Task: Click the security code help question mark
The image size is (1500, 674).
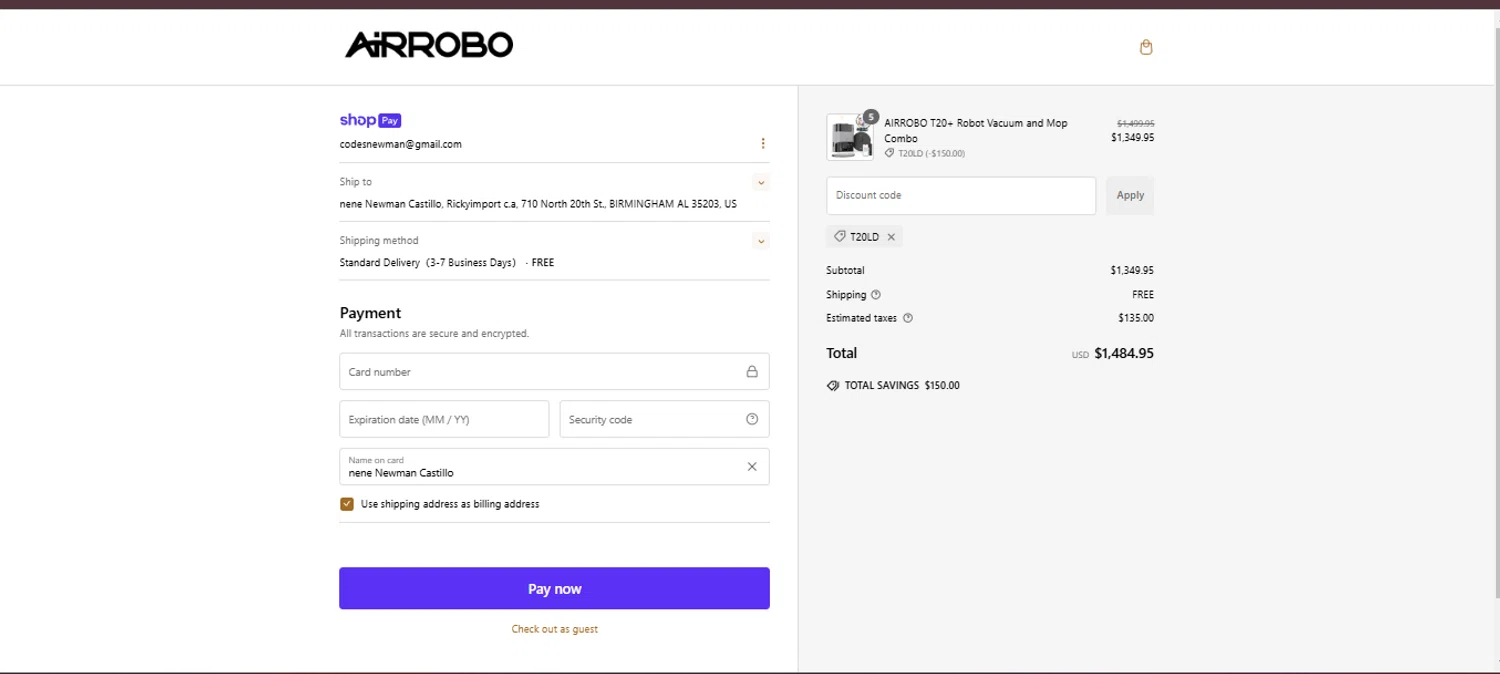Action: pyautogui.click(x=752, y=419)
